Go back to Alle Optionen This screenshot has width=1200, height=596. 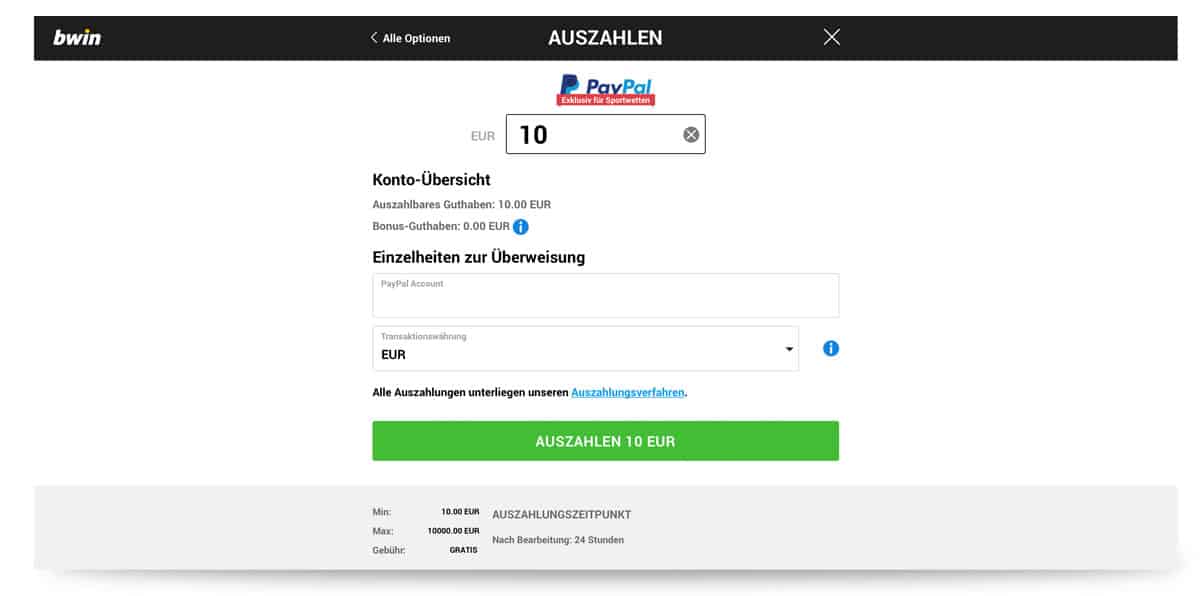click(411, 38)
